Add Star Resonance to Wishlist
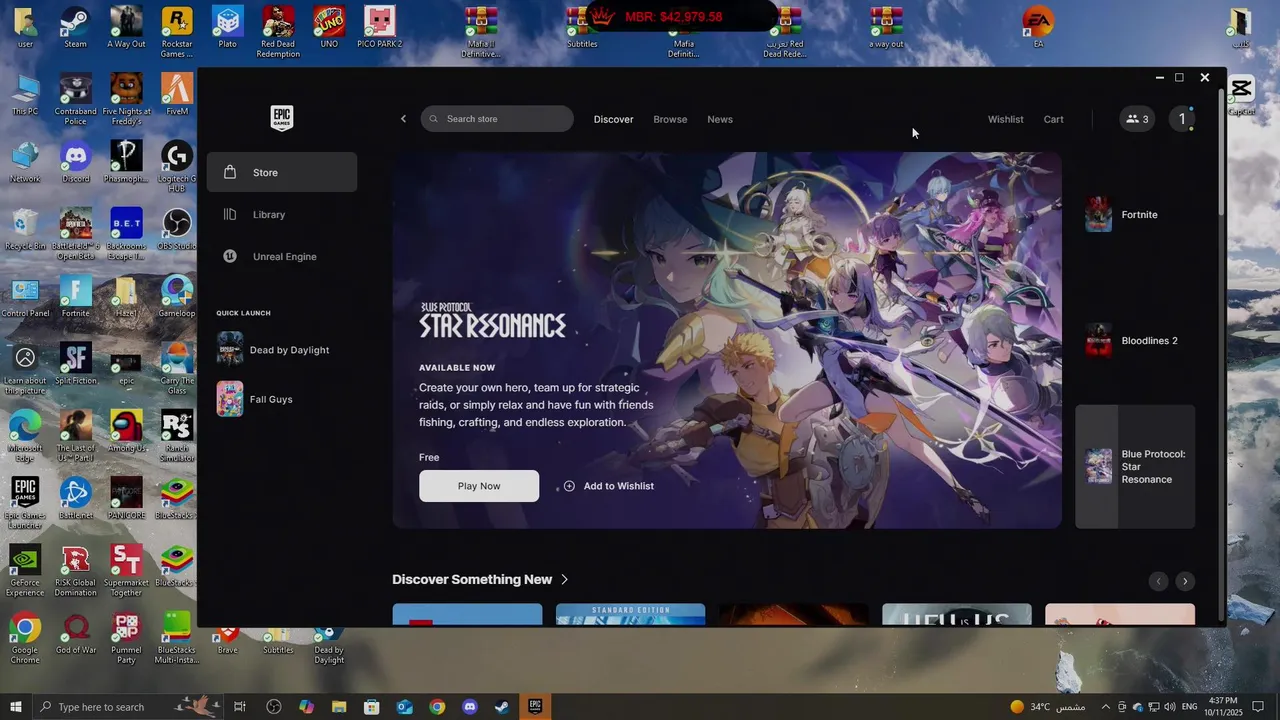Screen dimensions: 1280x720 click(x=608, y=486)
